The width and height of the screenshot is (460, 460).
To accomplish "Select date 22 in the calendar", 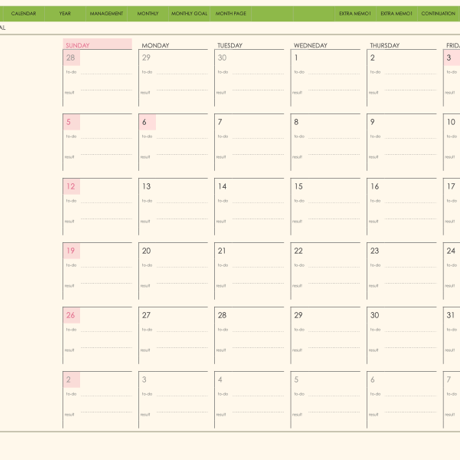I will 298,251.
